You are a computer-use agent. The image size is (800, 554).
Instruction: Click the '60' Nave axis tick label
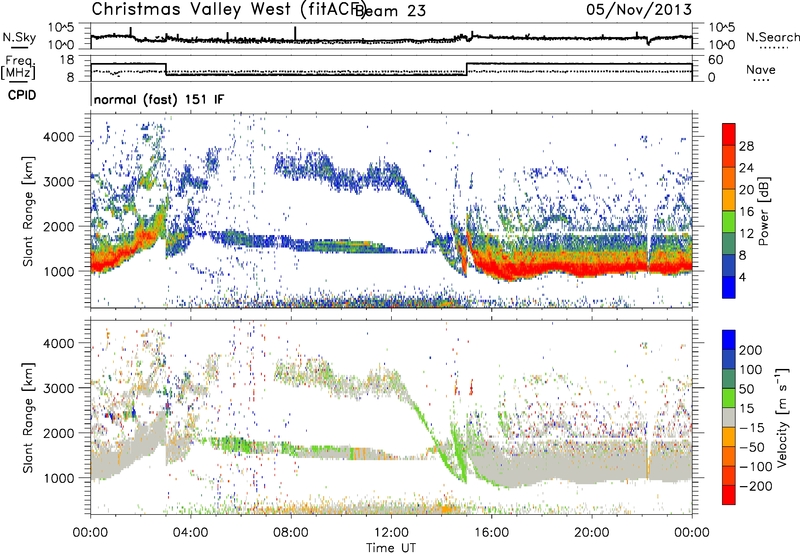pos(716,60)
